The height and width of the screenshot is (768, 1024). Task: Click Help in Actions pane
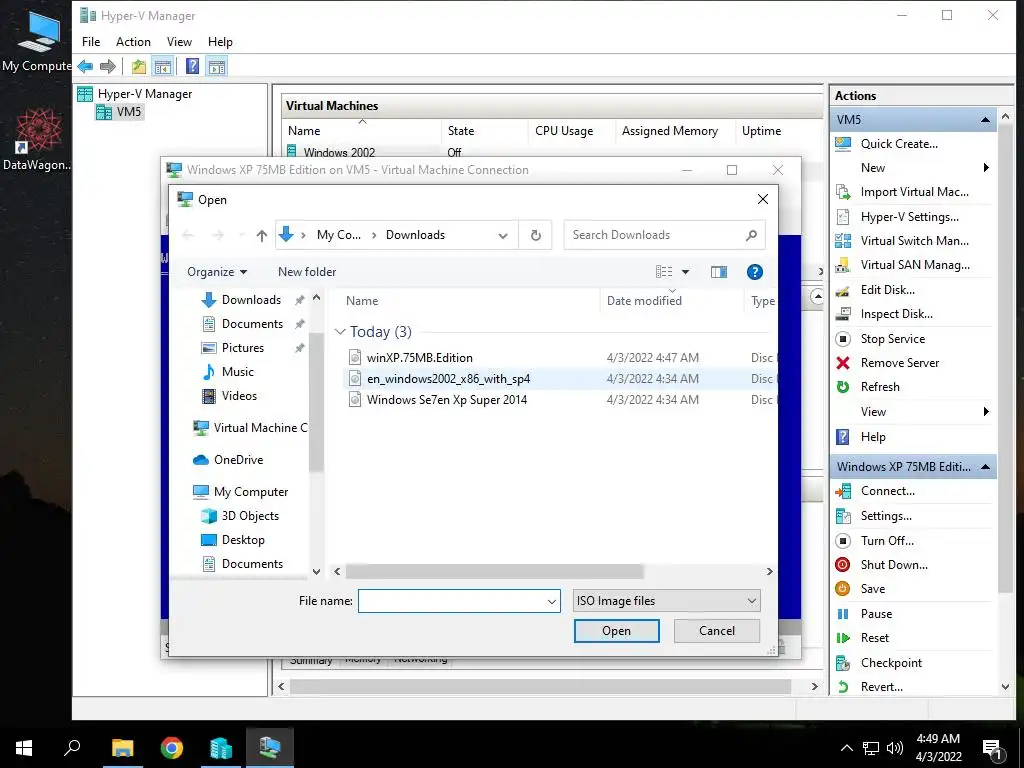[x=872, y=437]
